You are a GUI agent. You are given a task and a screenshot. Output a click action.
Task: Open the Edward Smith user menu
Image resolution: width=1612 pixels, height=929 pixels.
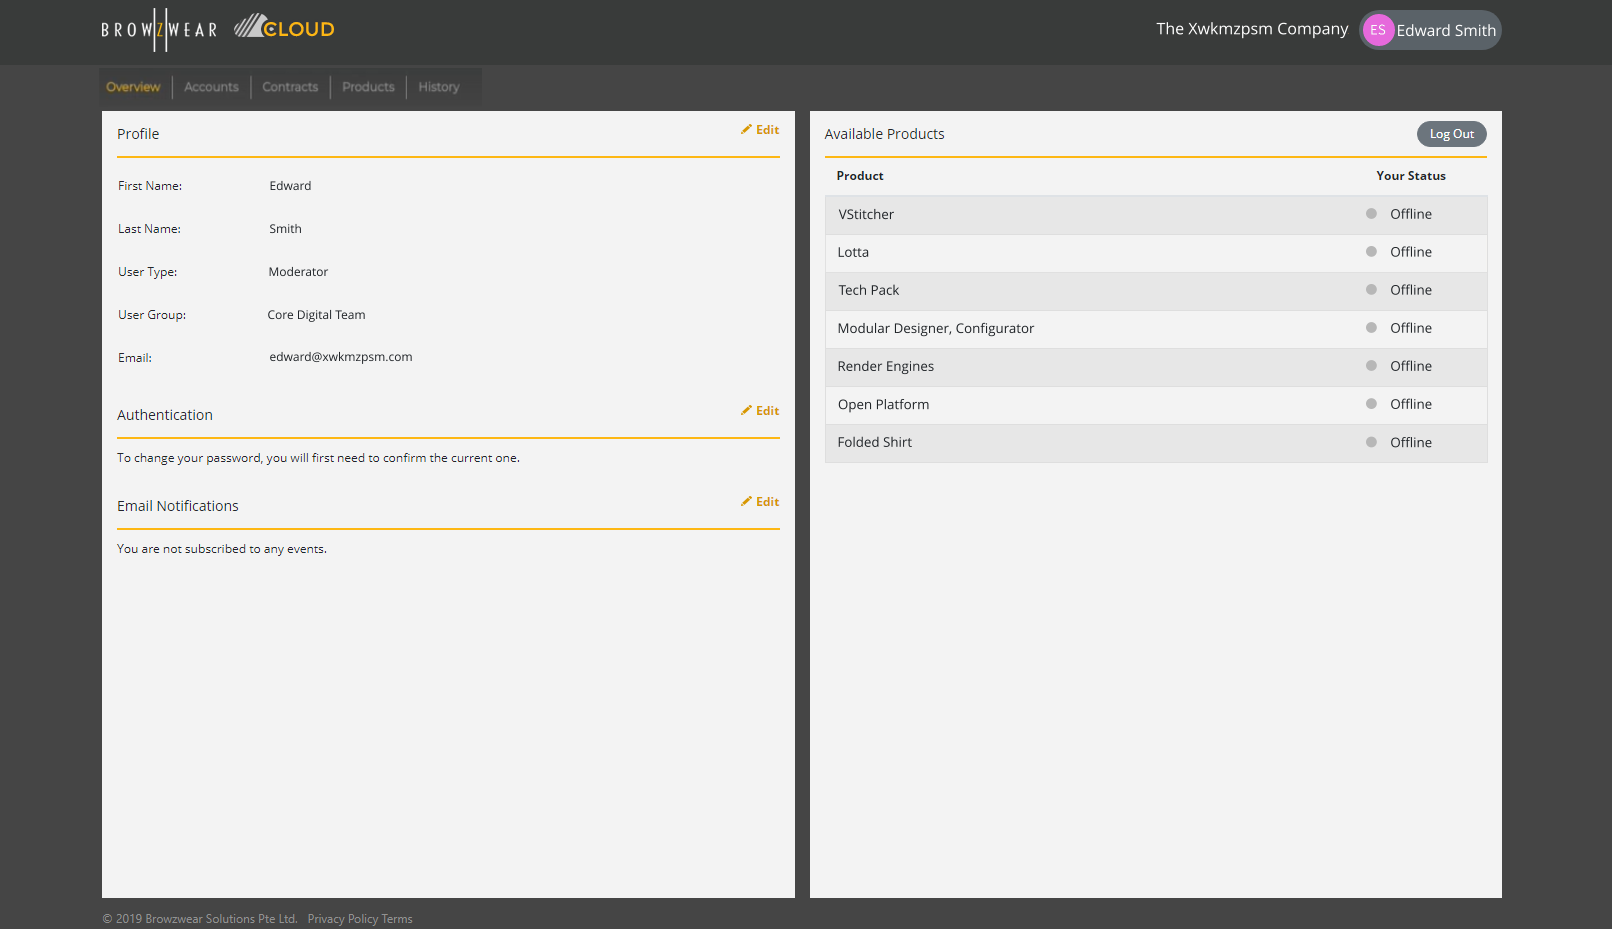coord(1430,30)
